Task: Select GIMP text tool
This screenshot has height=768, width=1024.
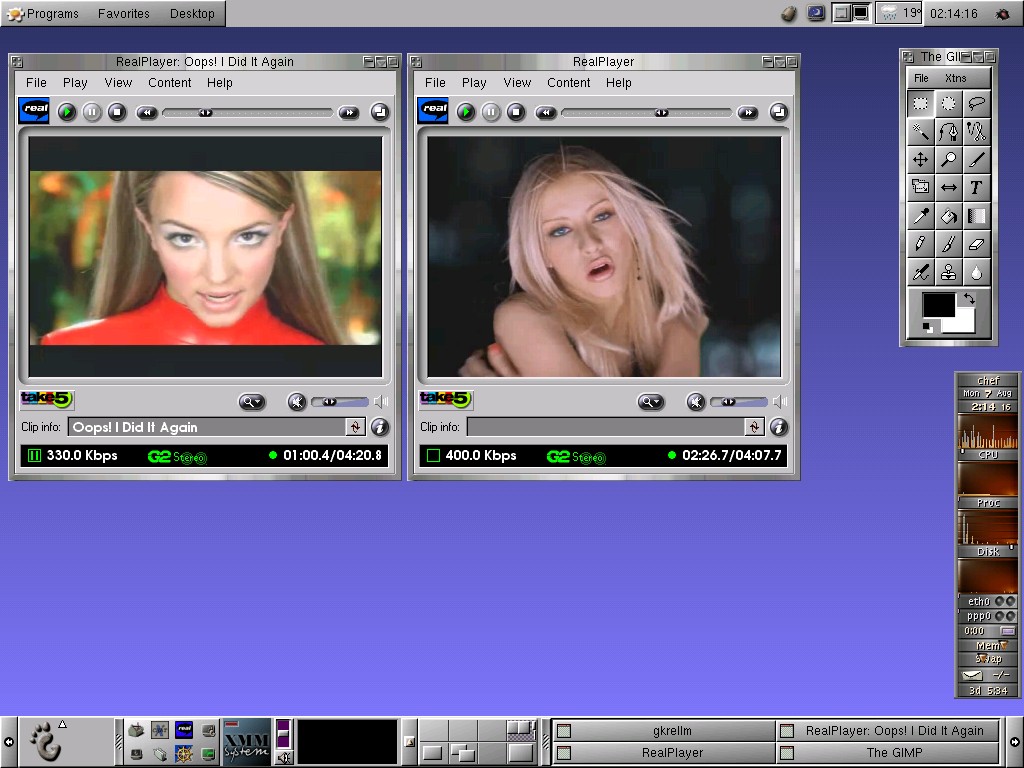Action: pos(976,187)
